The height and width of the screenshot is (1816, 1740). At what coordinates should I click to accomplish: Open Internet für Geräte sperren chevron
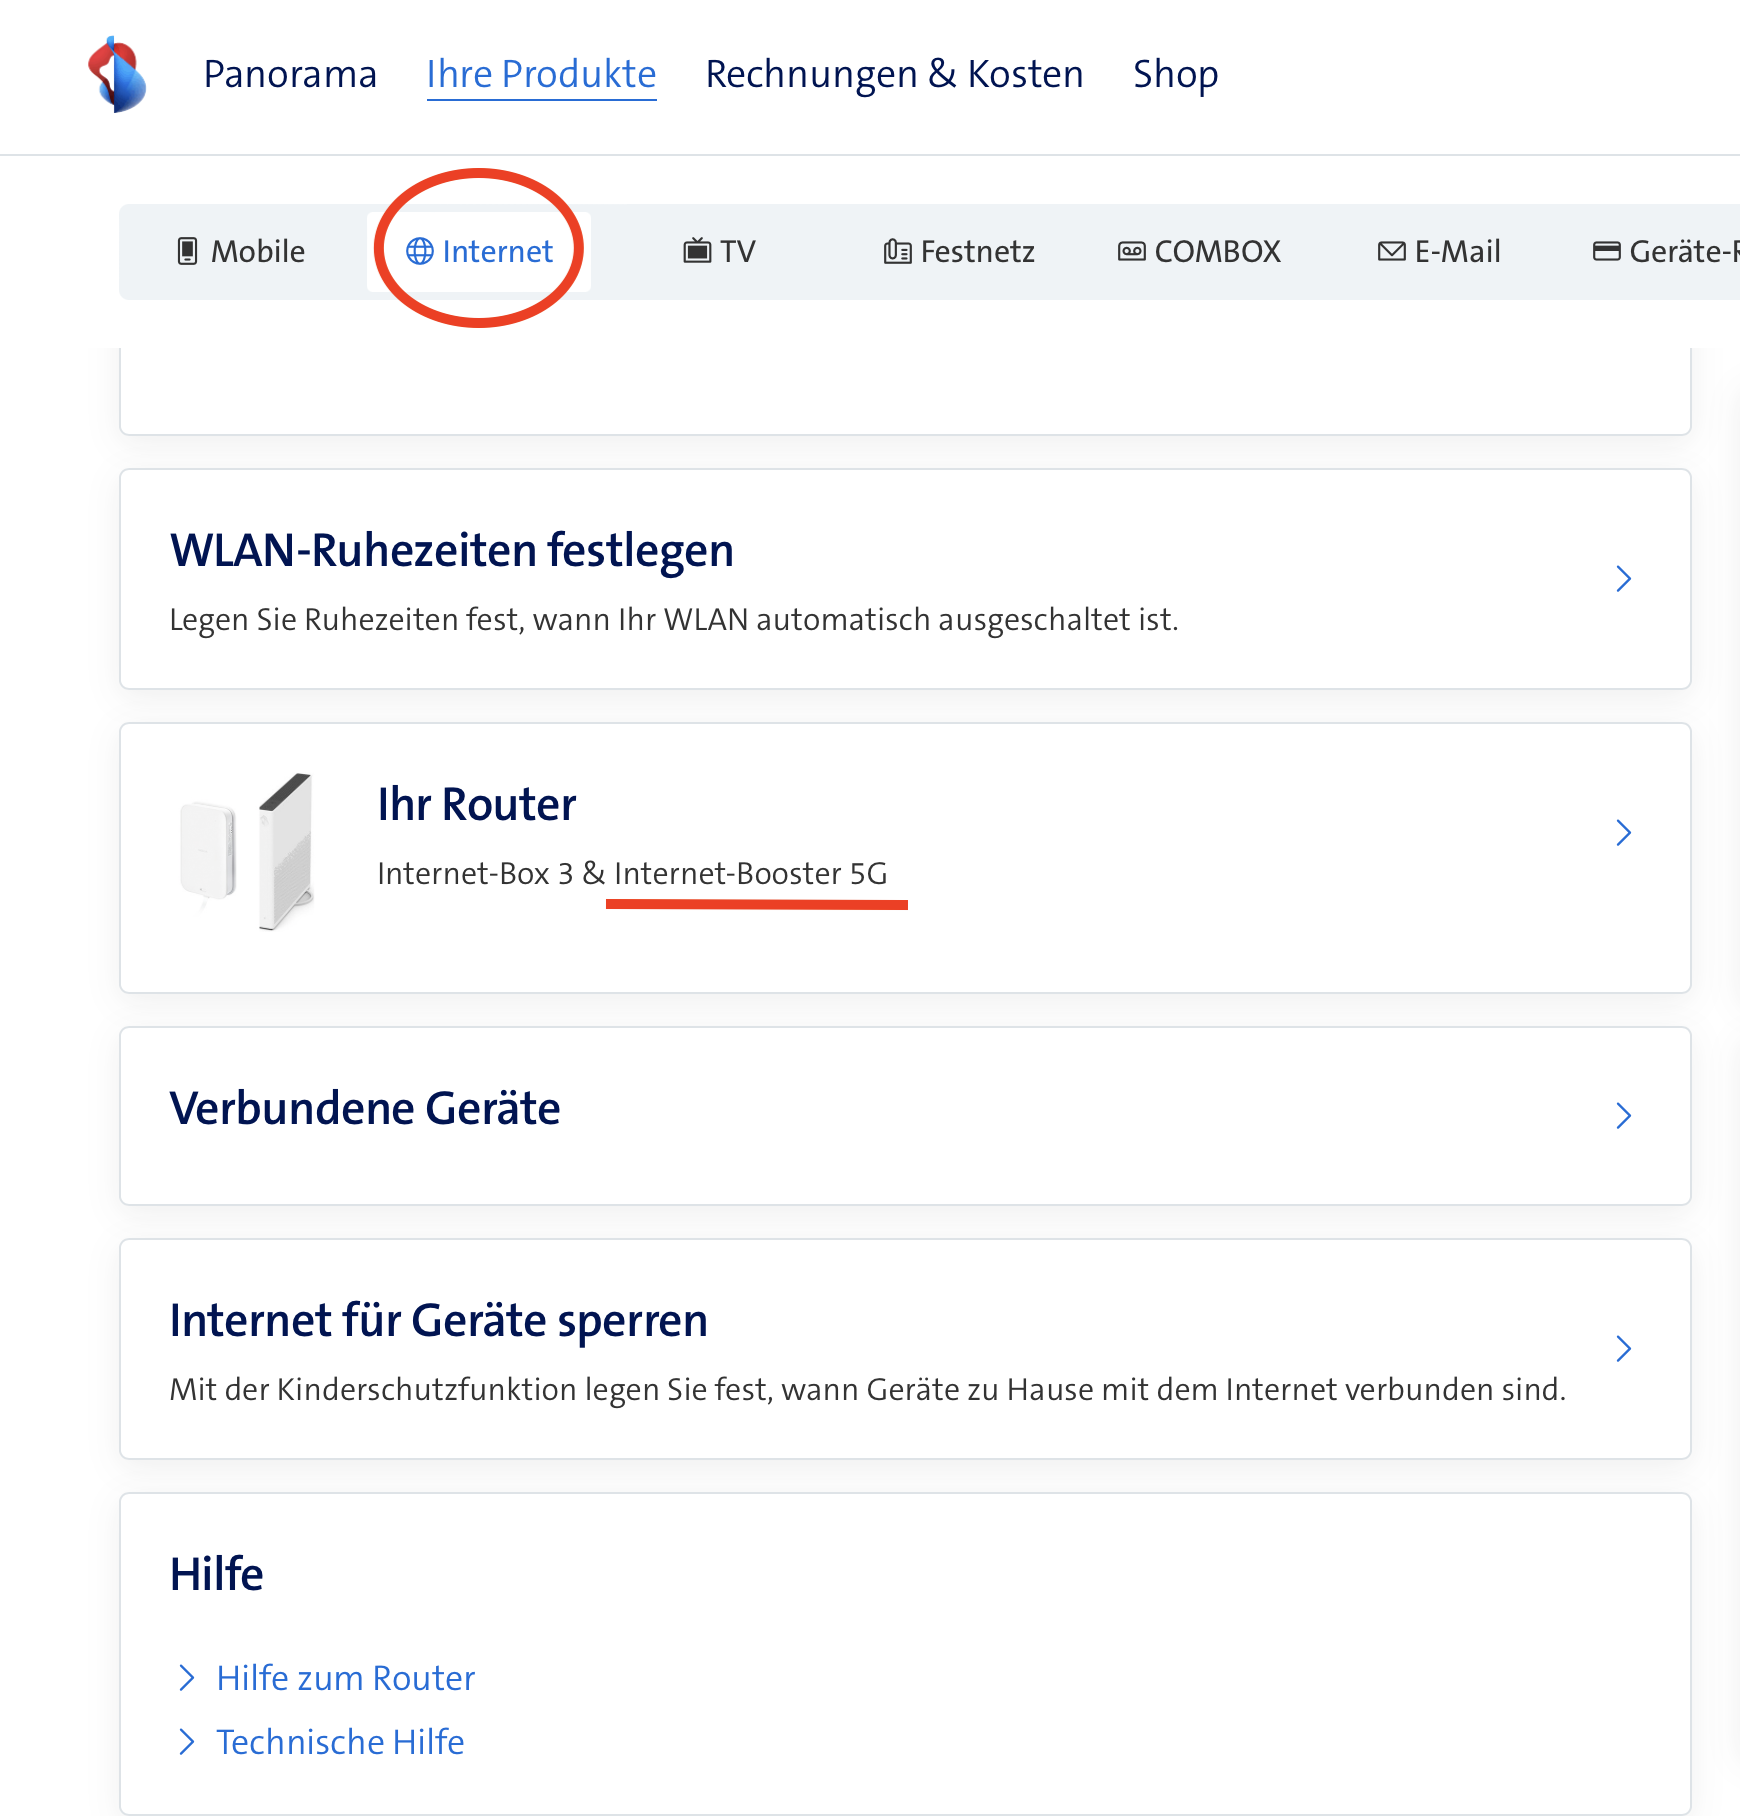[x=1623, y=1349]
